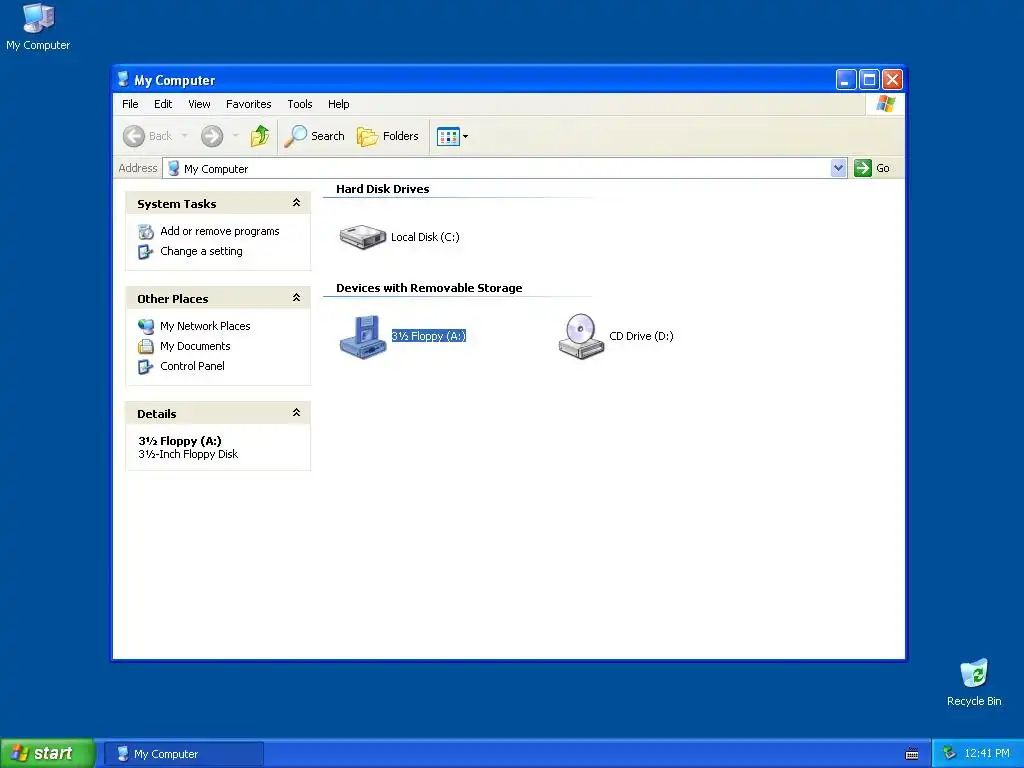Screen dimensions: 1024x768
Task: Close the My Computer window
Action: pos(892,80)
